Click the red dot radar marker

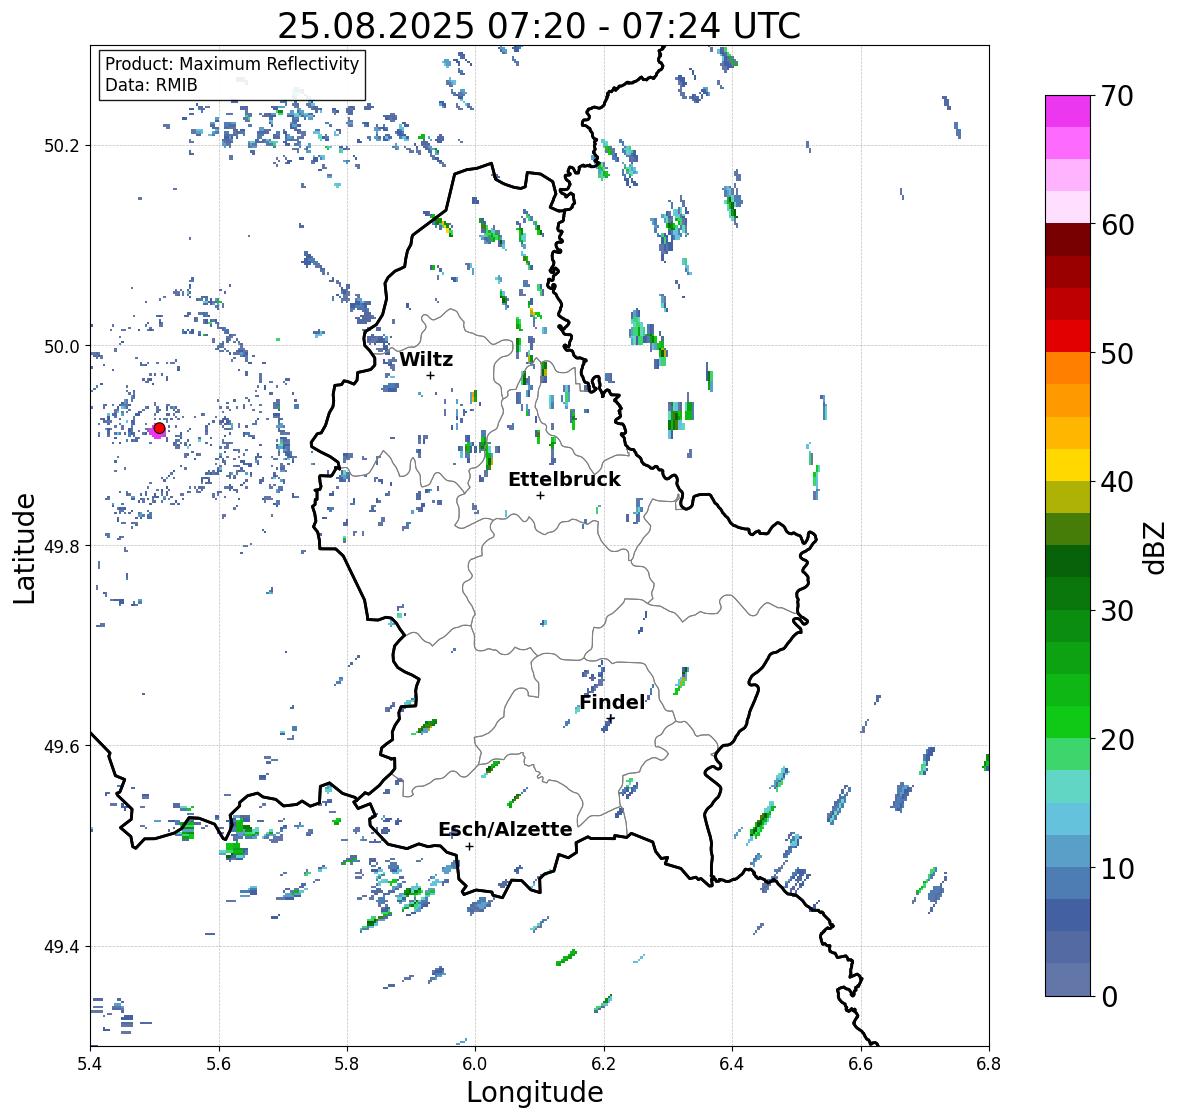pos(159,428)
